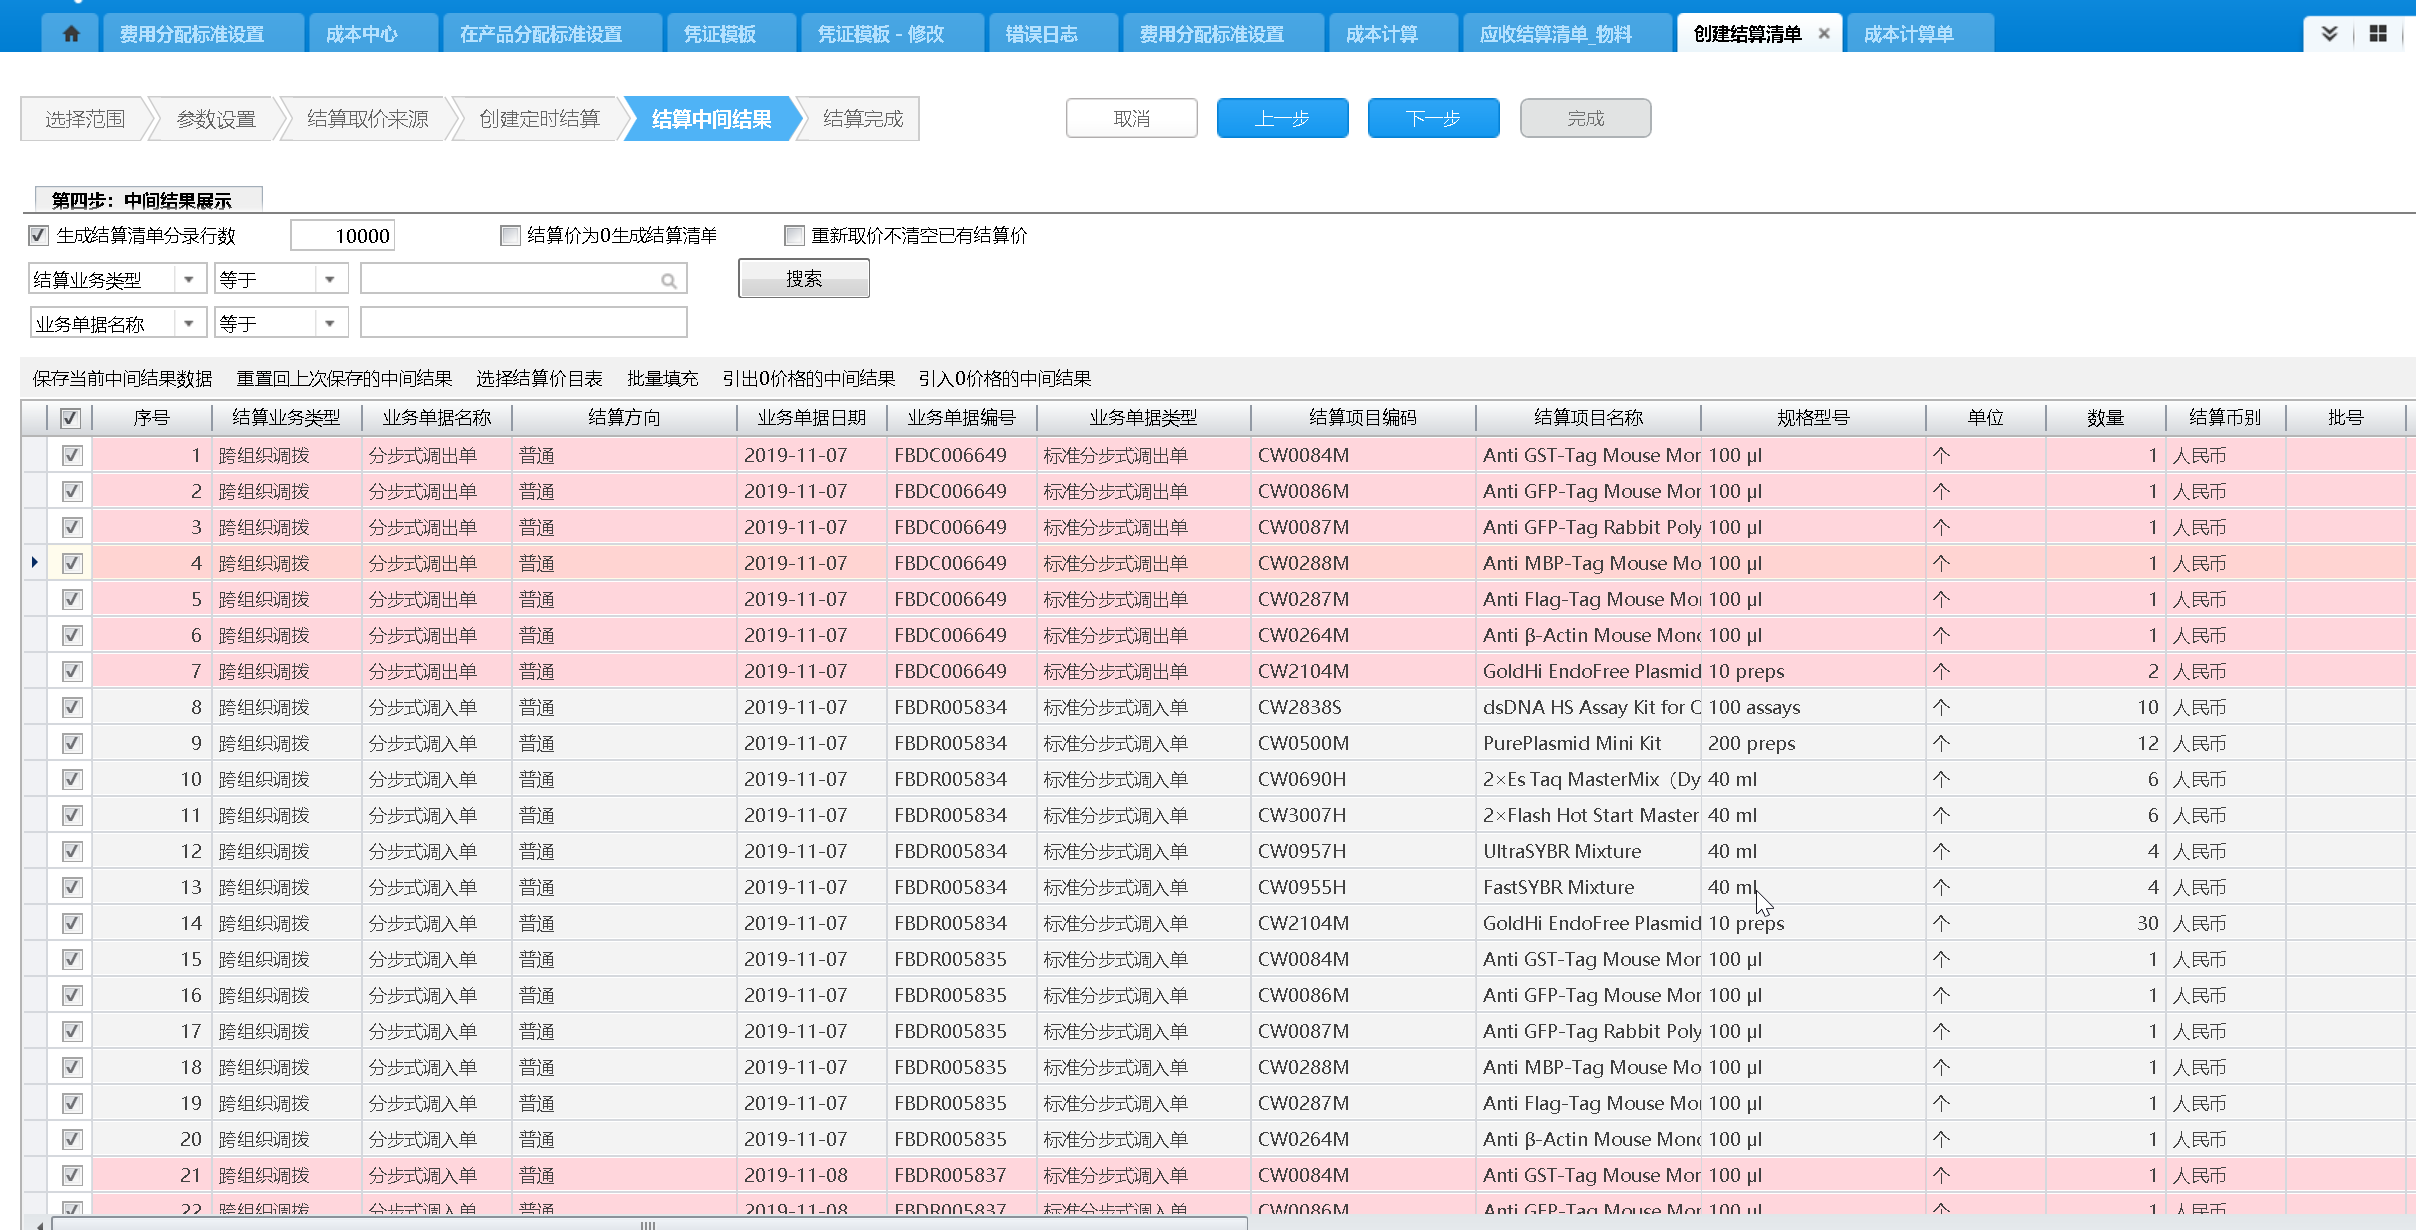Click cell CW0690H
This screenshot has height=1230, width=2416.
click(1363, 779)
